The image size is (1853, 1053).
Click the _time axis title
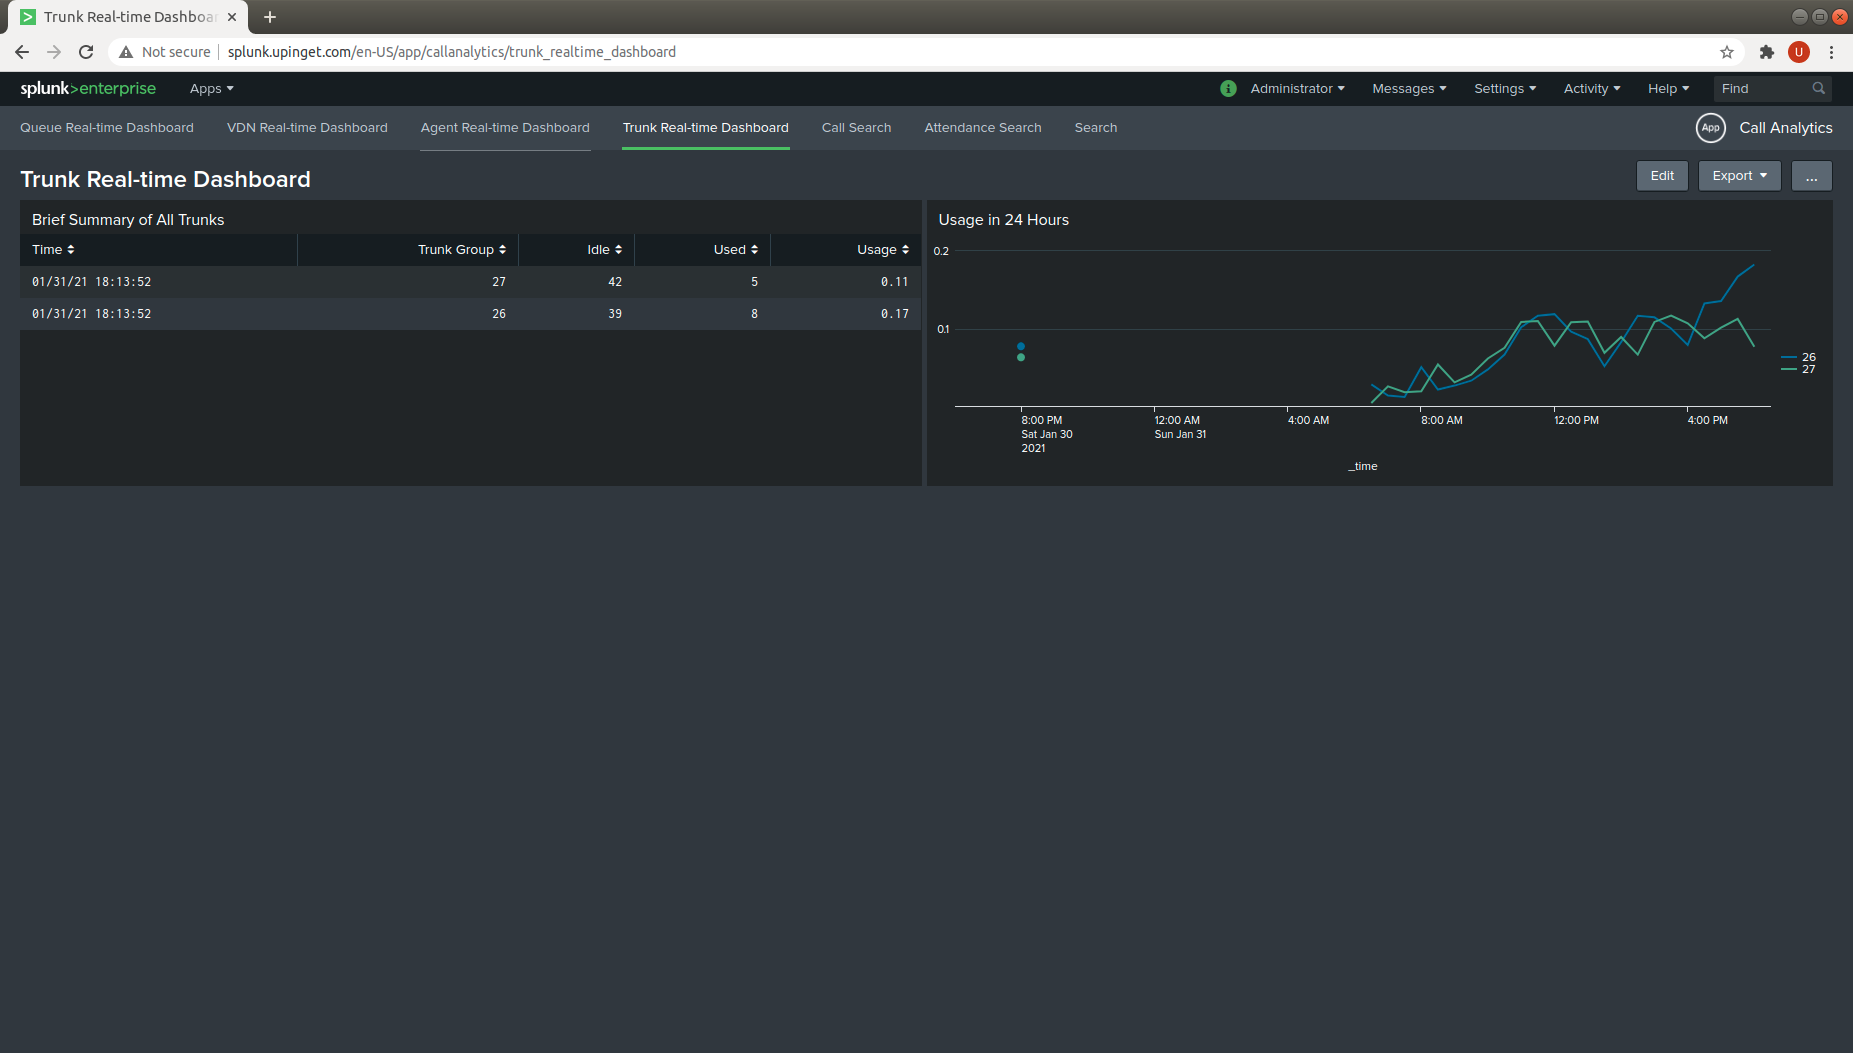pos(1362,466)
